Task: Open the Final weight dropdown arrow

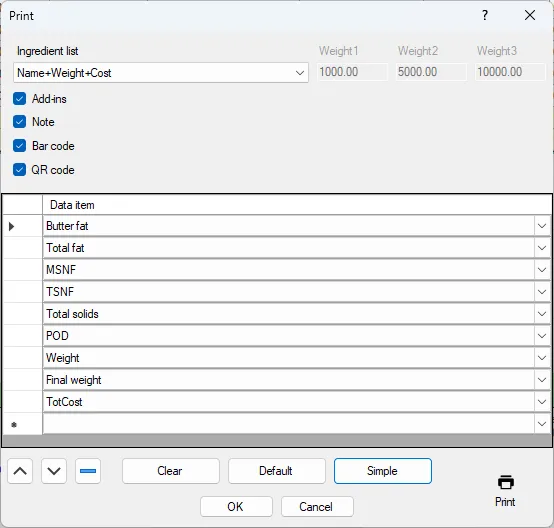Action: click(x=542, y=380)
